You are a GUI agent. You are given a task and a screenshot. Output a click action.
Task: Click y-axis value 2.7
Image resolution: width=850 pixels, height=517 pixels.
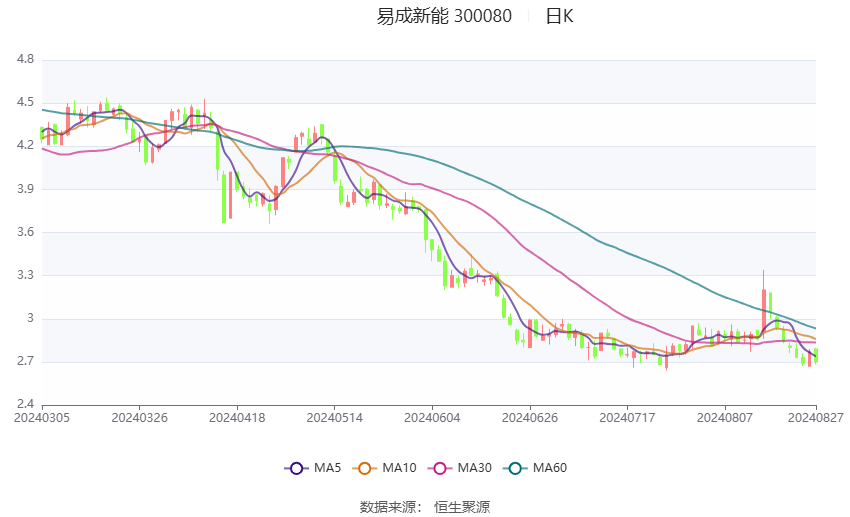tap(25, 361)
